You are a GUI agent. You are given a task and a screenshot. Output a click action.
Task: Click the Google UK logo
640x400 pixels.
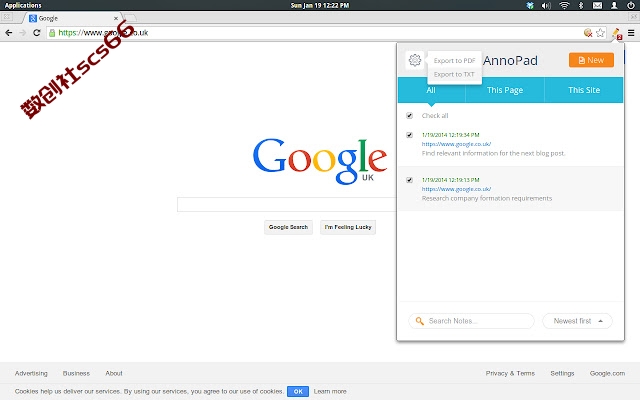[320, 161]
